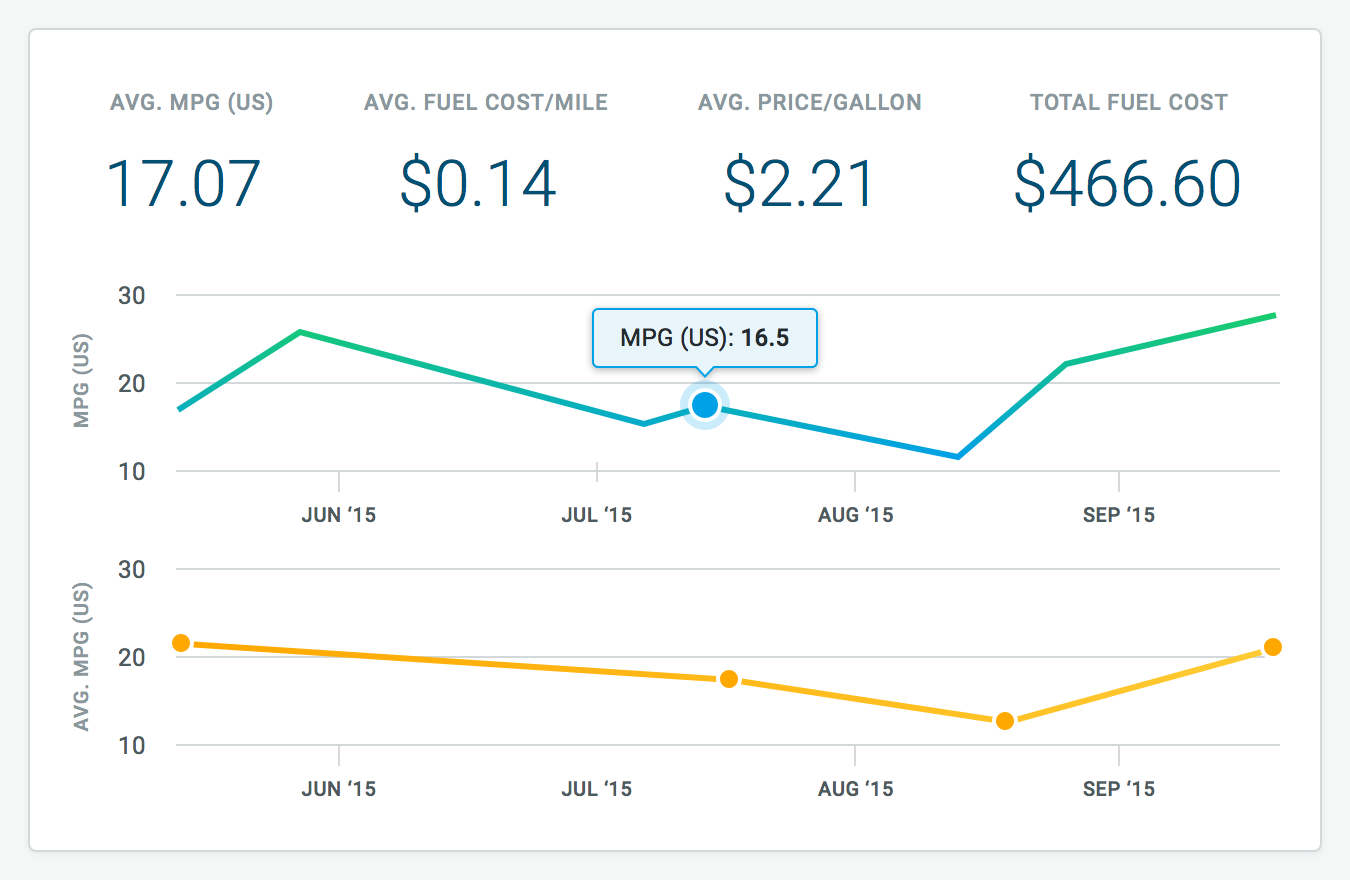Click AUG '15 label on the lower chart
1350x880 pixels.
click(x=856, y=789)
